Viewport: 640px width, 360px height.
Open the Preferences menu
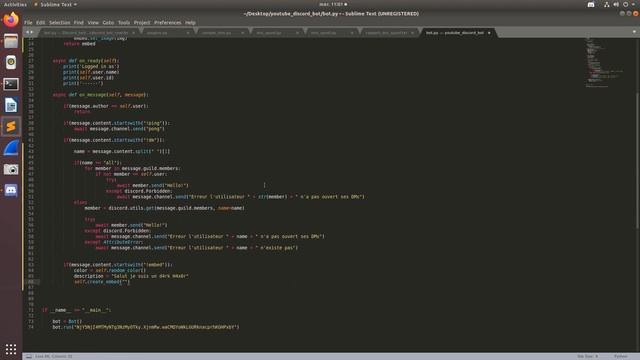tap(168, 22)
